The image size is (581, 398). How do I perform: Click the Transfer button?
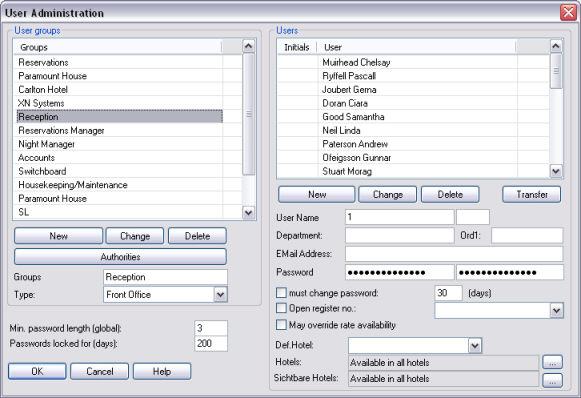[532, 195]
